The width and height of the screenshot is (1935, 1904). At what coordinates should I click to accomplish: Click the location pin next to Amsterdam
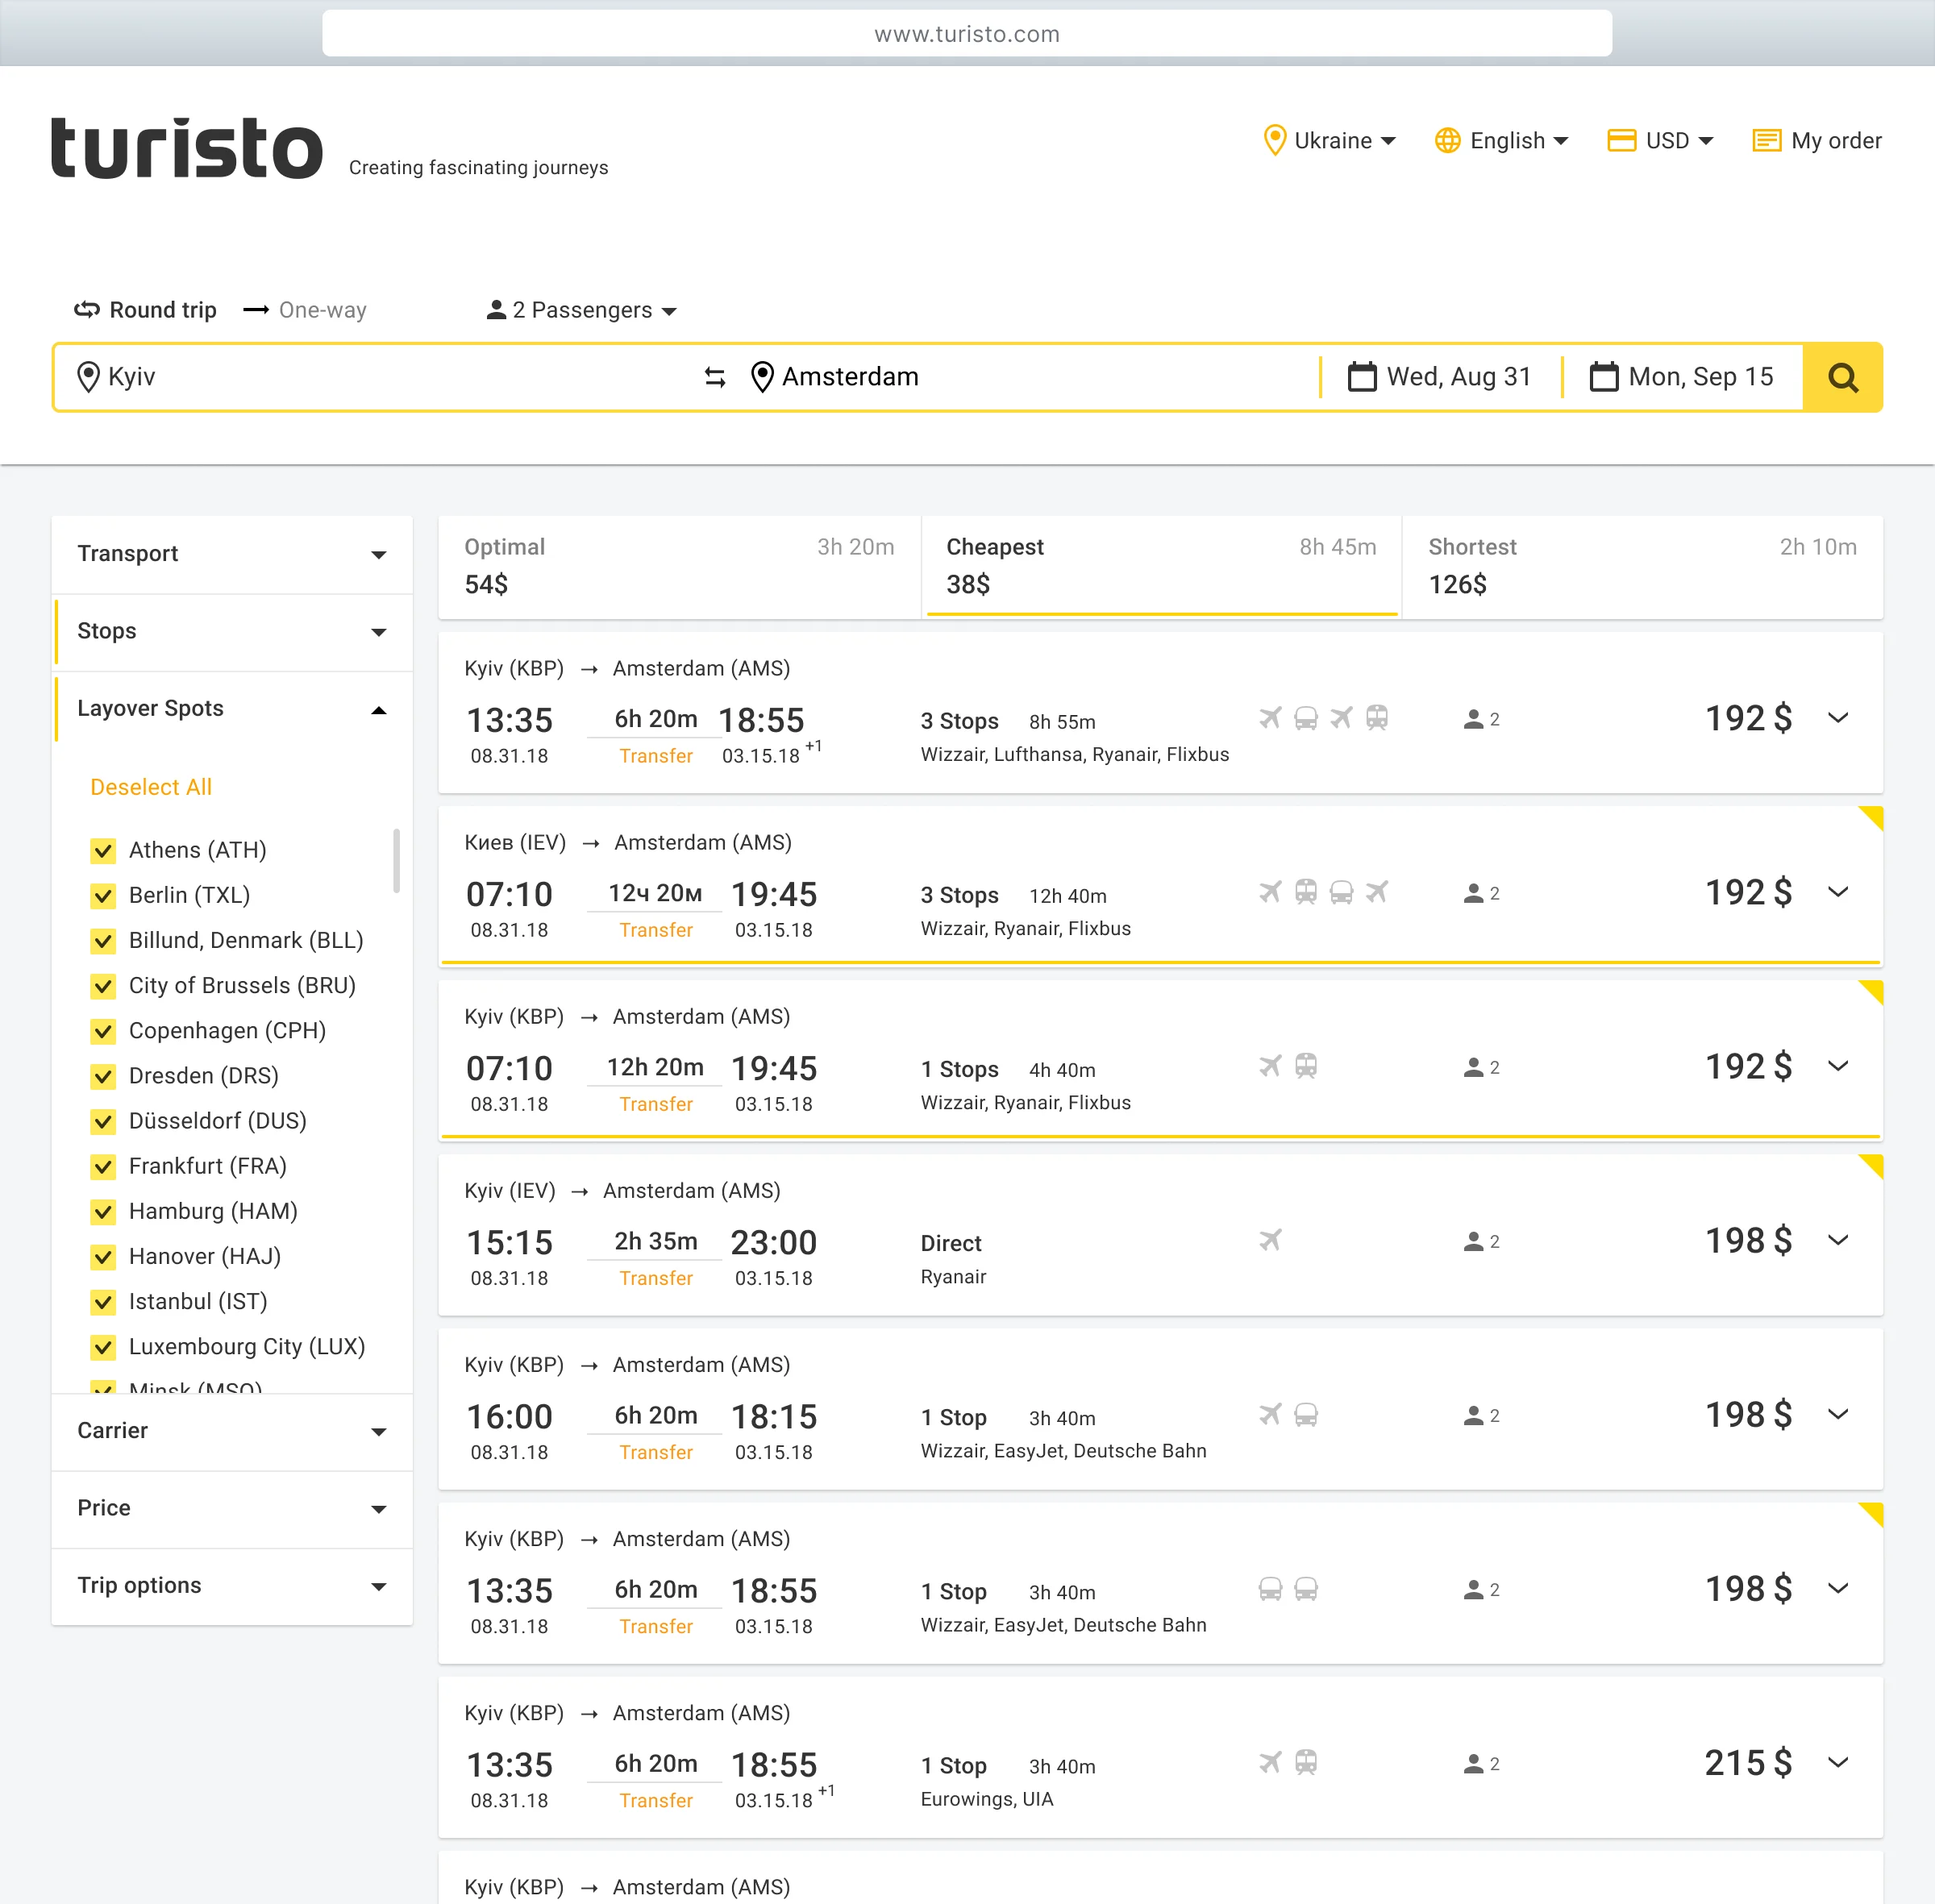tap(762, 377)
